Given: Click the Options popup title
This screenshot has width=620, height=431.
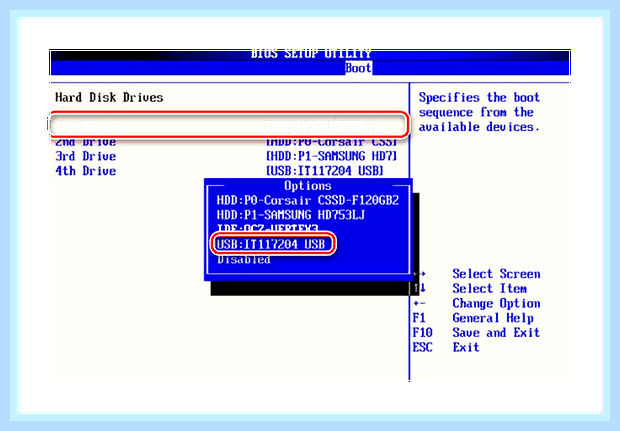Looking at the screenshot, I should pyautogui.click(x=308, y=186).
